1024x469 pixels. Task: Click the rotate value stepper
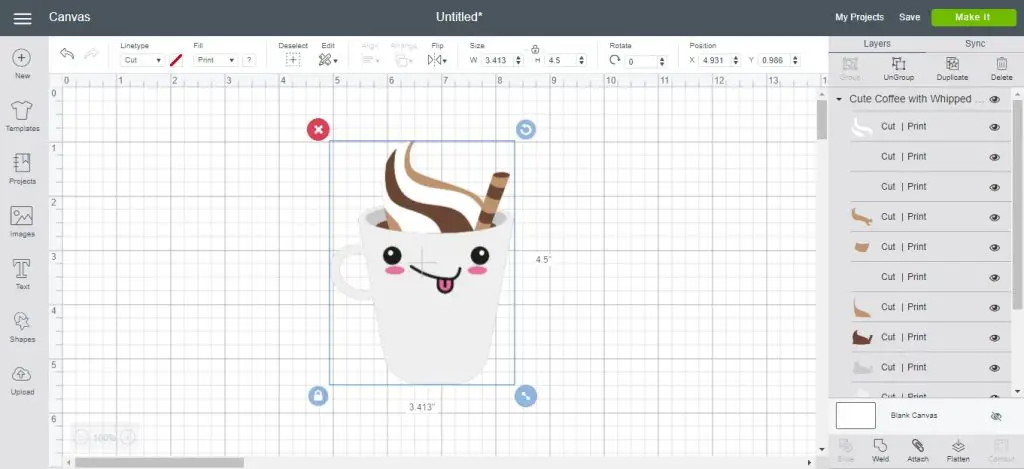click(662, 61)
